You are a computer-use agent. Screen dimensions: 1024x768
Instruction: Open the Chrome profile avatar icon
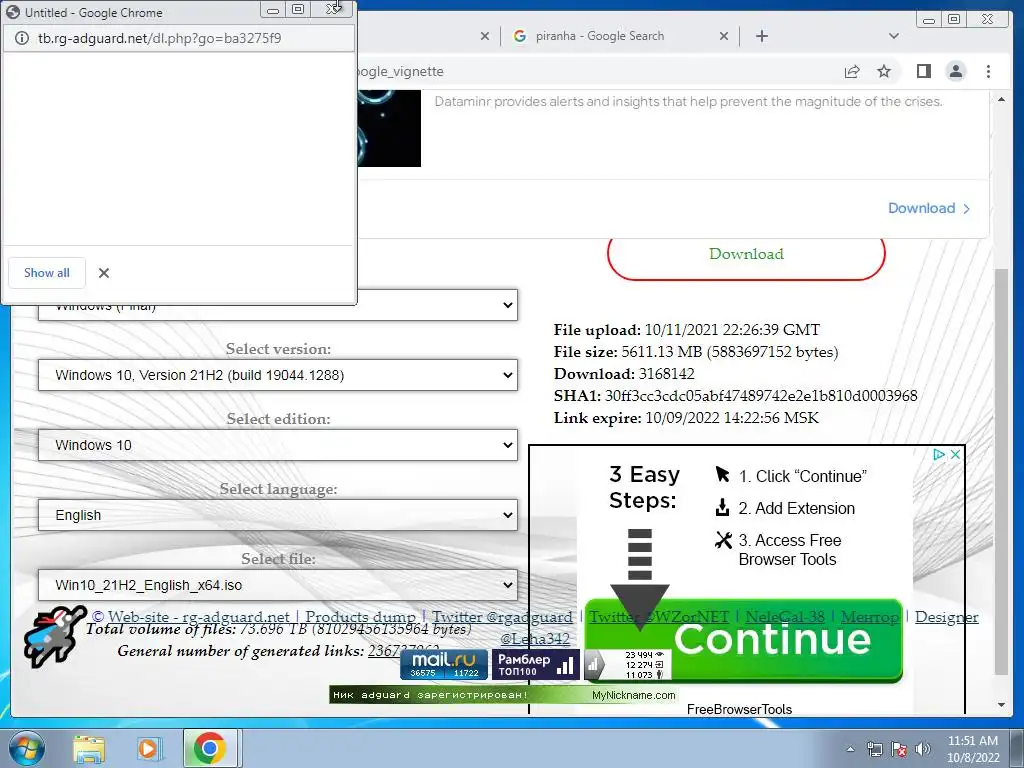click(955, 71)
